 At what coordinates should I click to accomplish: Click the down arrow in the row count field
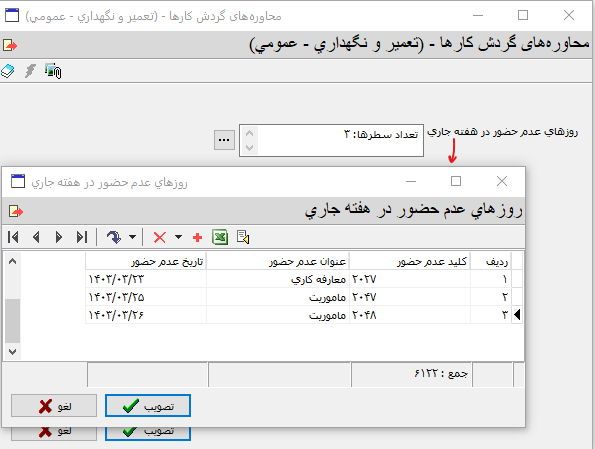(x=249, y=147)
